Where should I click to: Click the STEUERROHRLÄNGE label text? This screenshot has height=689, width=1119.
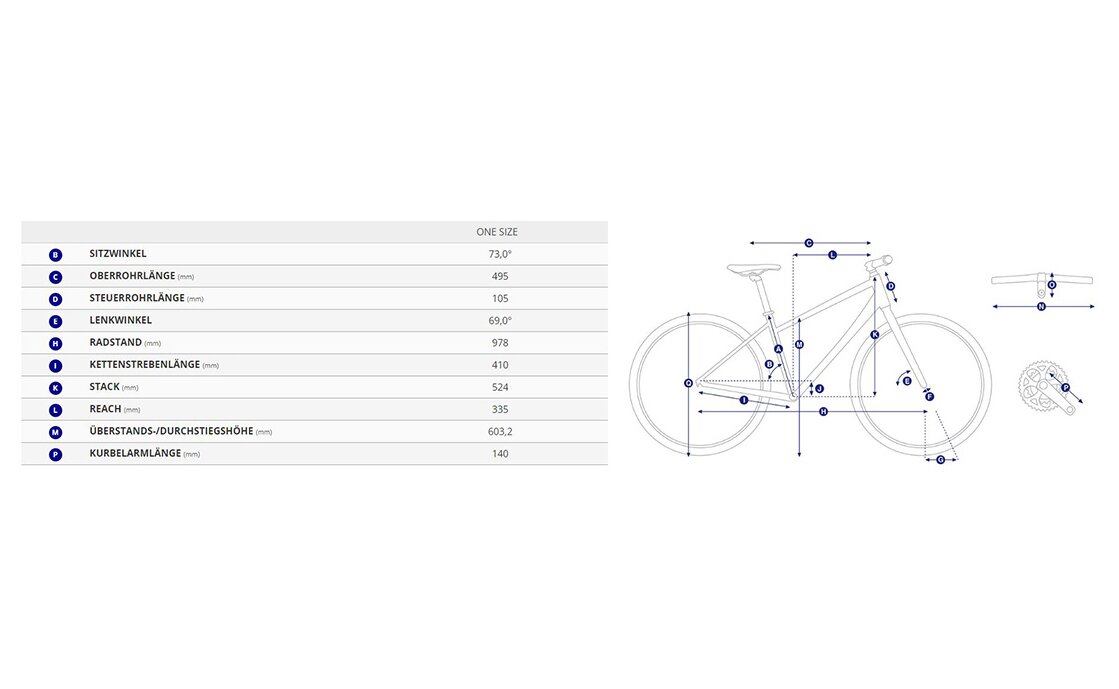click(x=136, y=299)
